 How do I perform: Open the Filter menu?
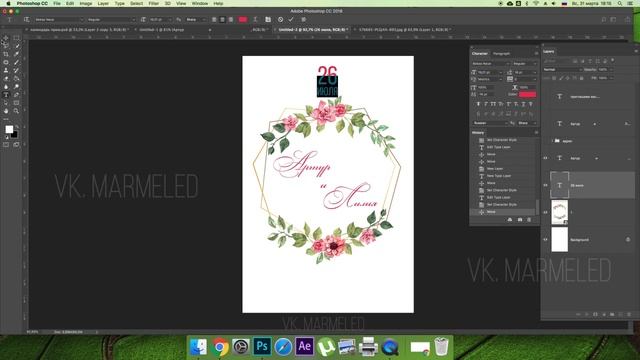[153, 3]
